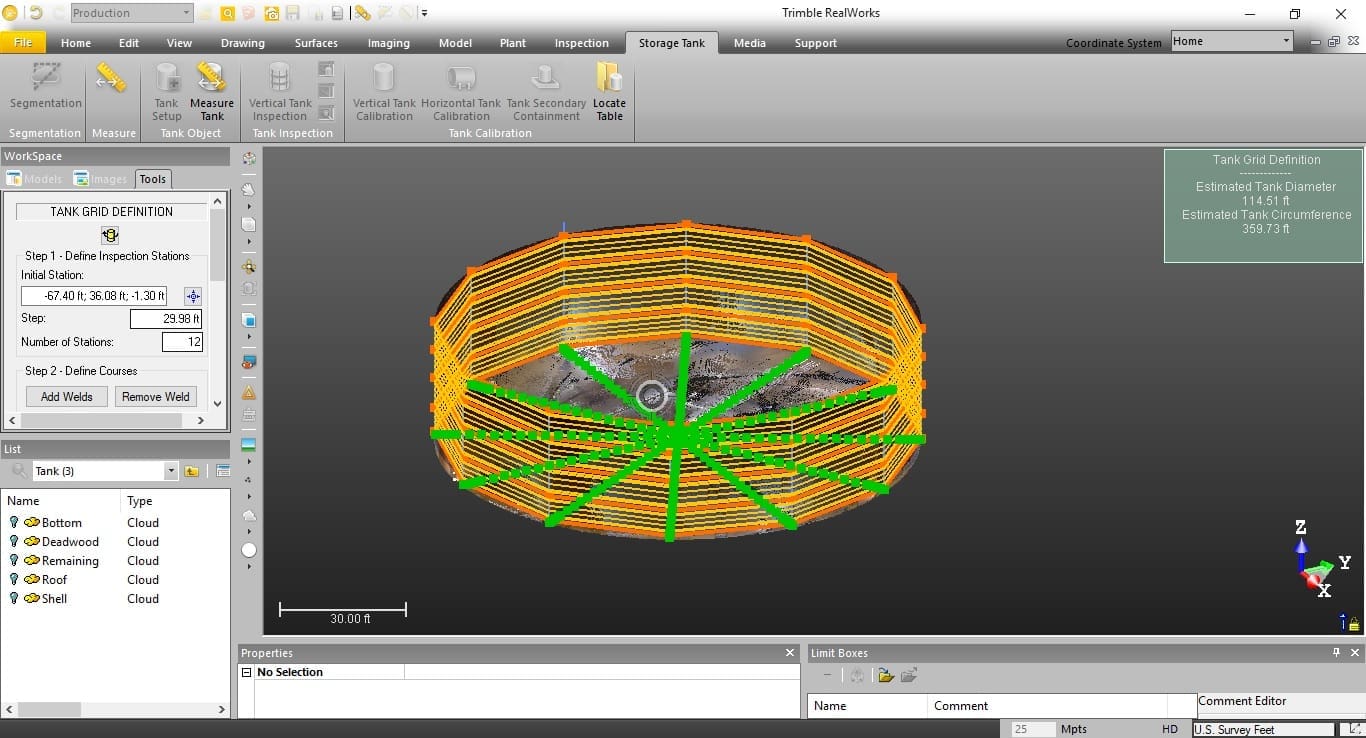
Task: Click the Number of Stations field
Action: (x=182, y=342)
